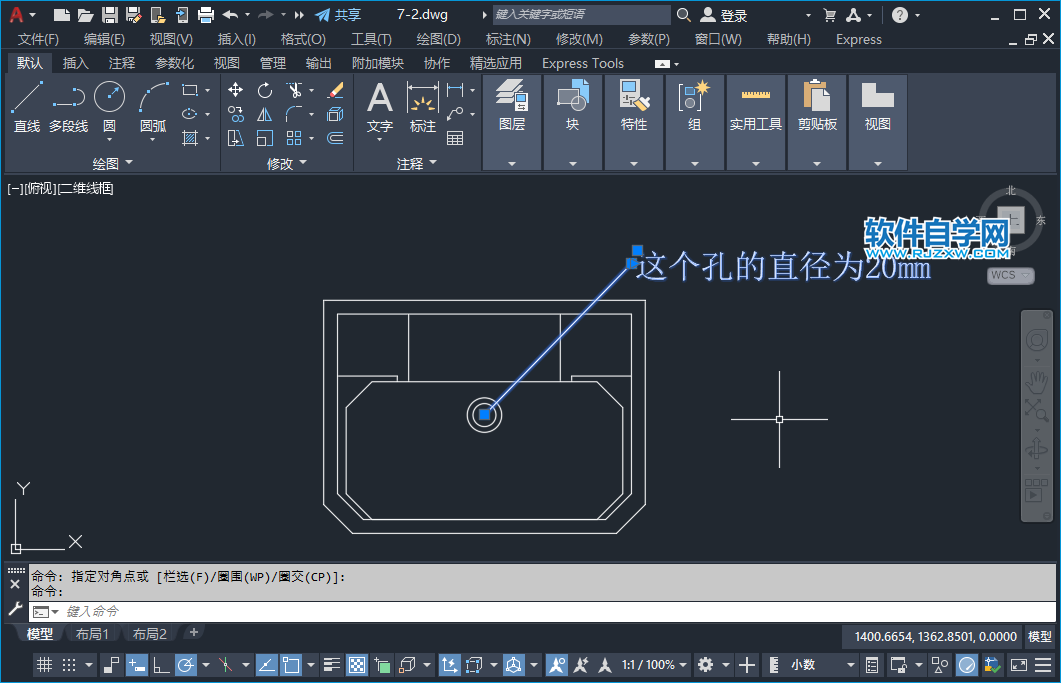Viewport: 1061px width, 683px height.
Task: Toggle Ortho mode in status bar
Action: pos(160,665)
